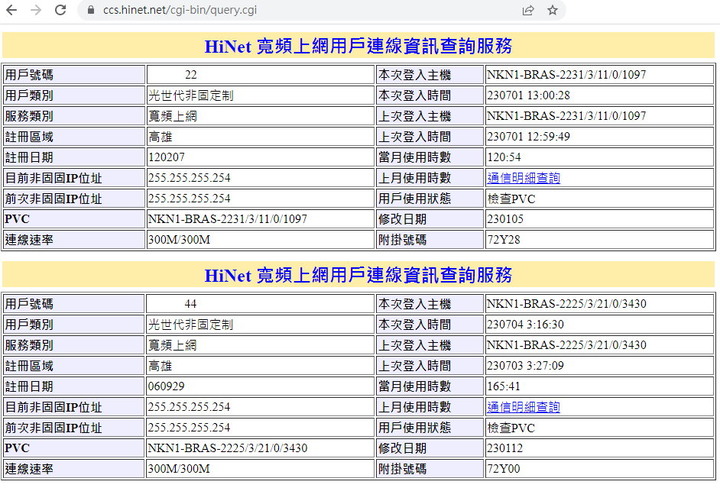The image size is (720, 488).
Task: Click modification date 230105
Action: pos(505,219)
